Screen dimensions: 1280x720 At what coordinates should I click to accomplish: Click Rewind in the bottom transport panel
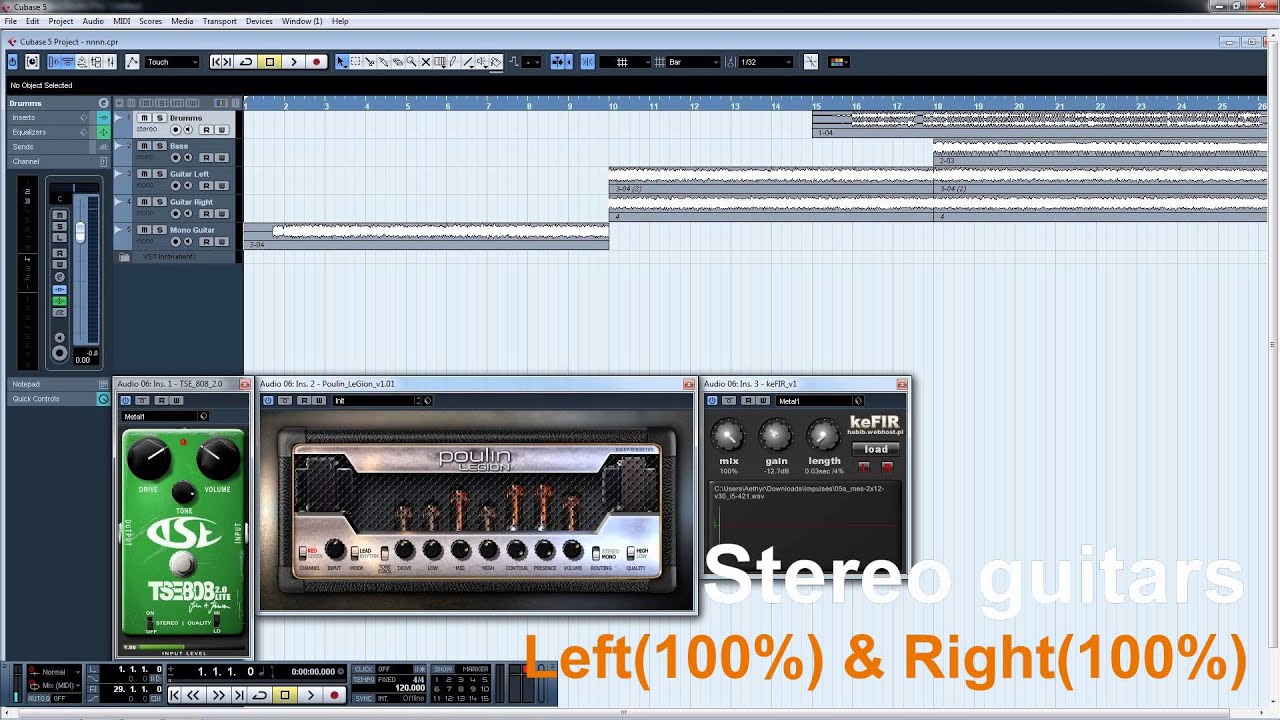pyautogui.click(x=193, y=695)
